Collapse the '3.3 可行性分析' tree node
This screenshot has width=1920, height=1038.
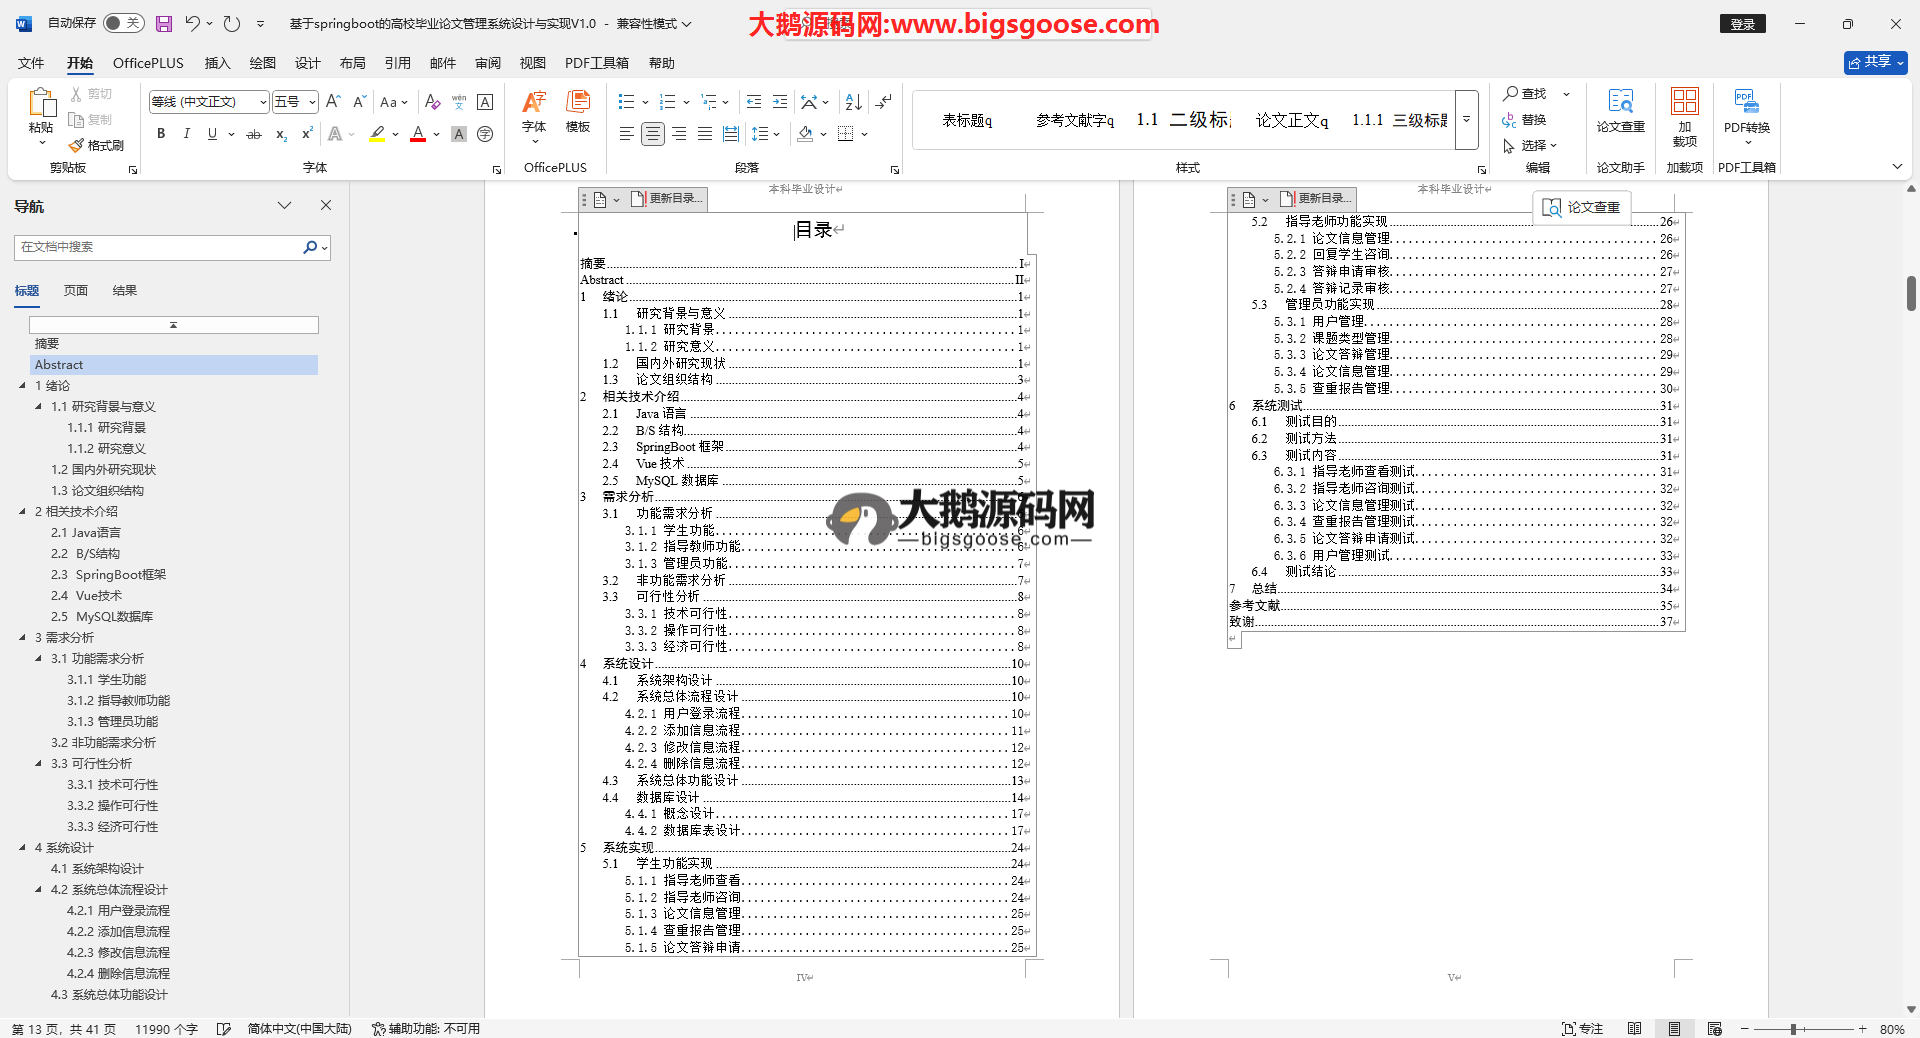coord(39,764)
